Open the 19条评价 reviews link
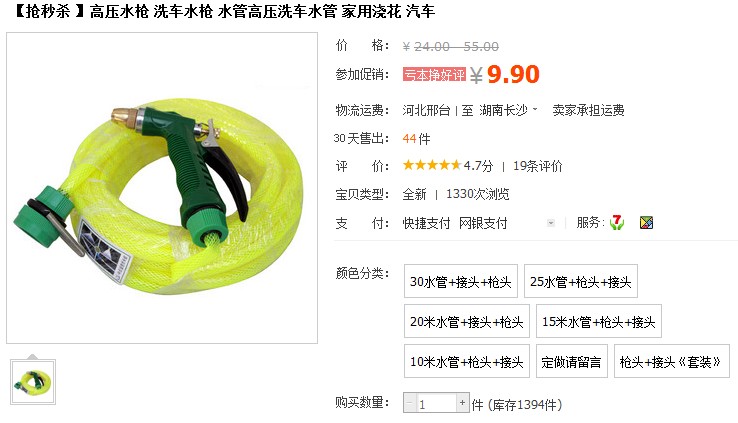This screenshot has height=423, width=738. coord(537,166)
